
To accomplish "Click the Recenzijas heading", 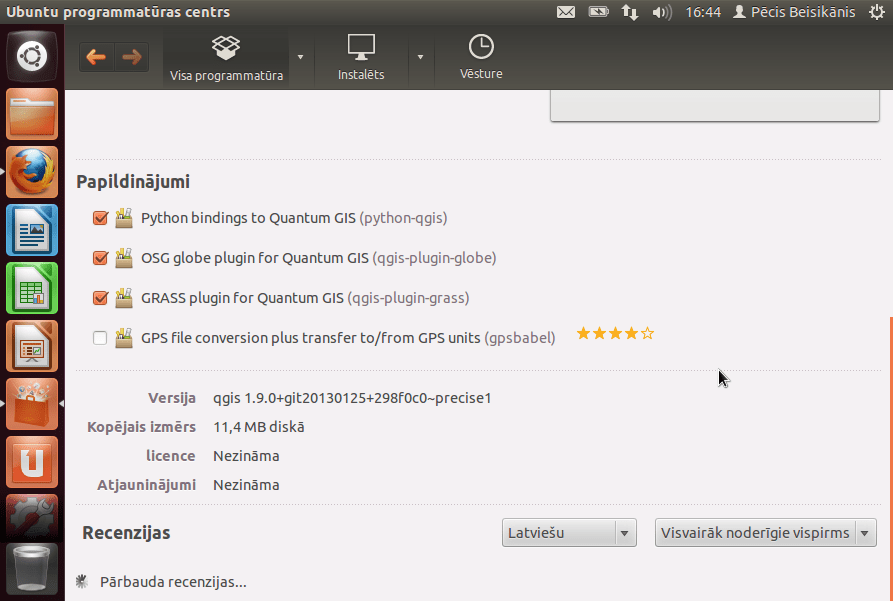I will [126, 533].
